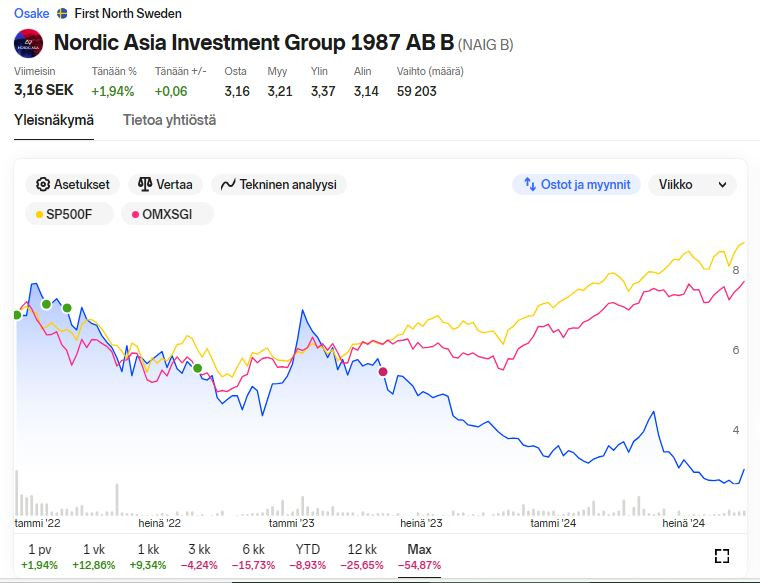This screenshot has height=583, width=760.
Task: Click the red sell marker on chart
Action: point(383,372)
